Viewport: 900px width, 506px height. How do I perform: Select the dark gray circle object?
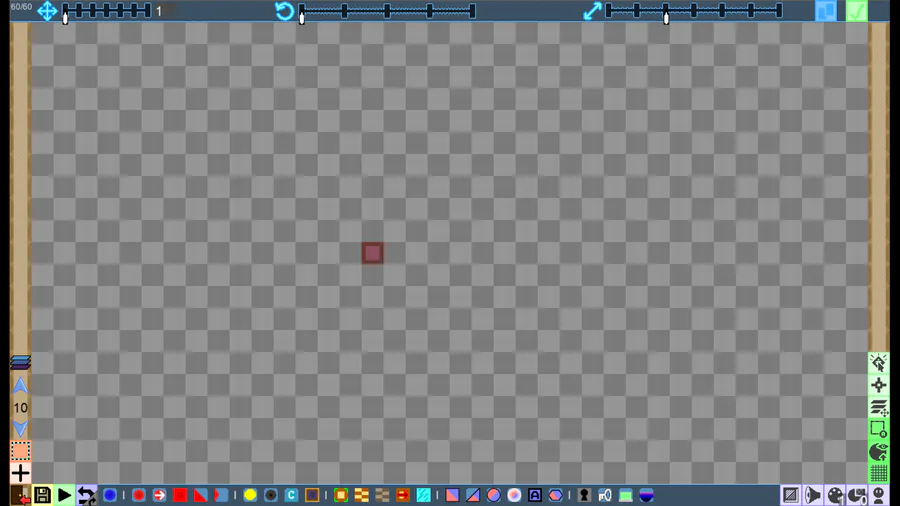click(271, 495)
